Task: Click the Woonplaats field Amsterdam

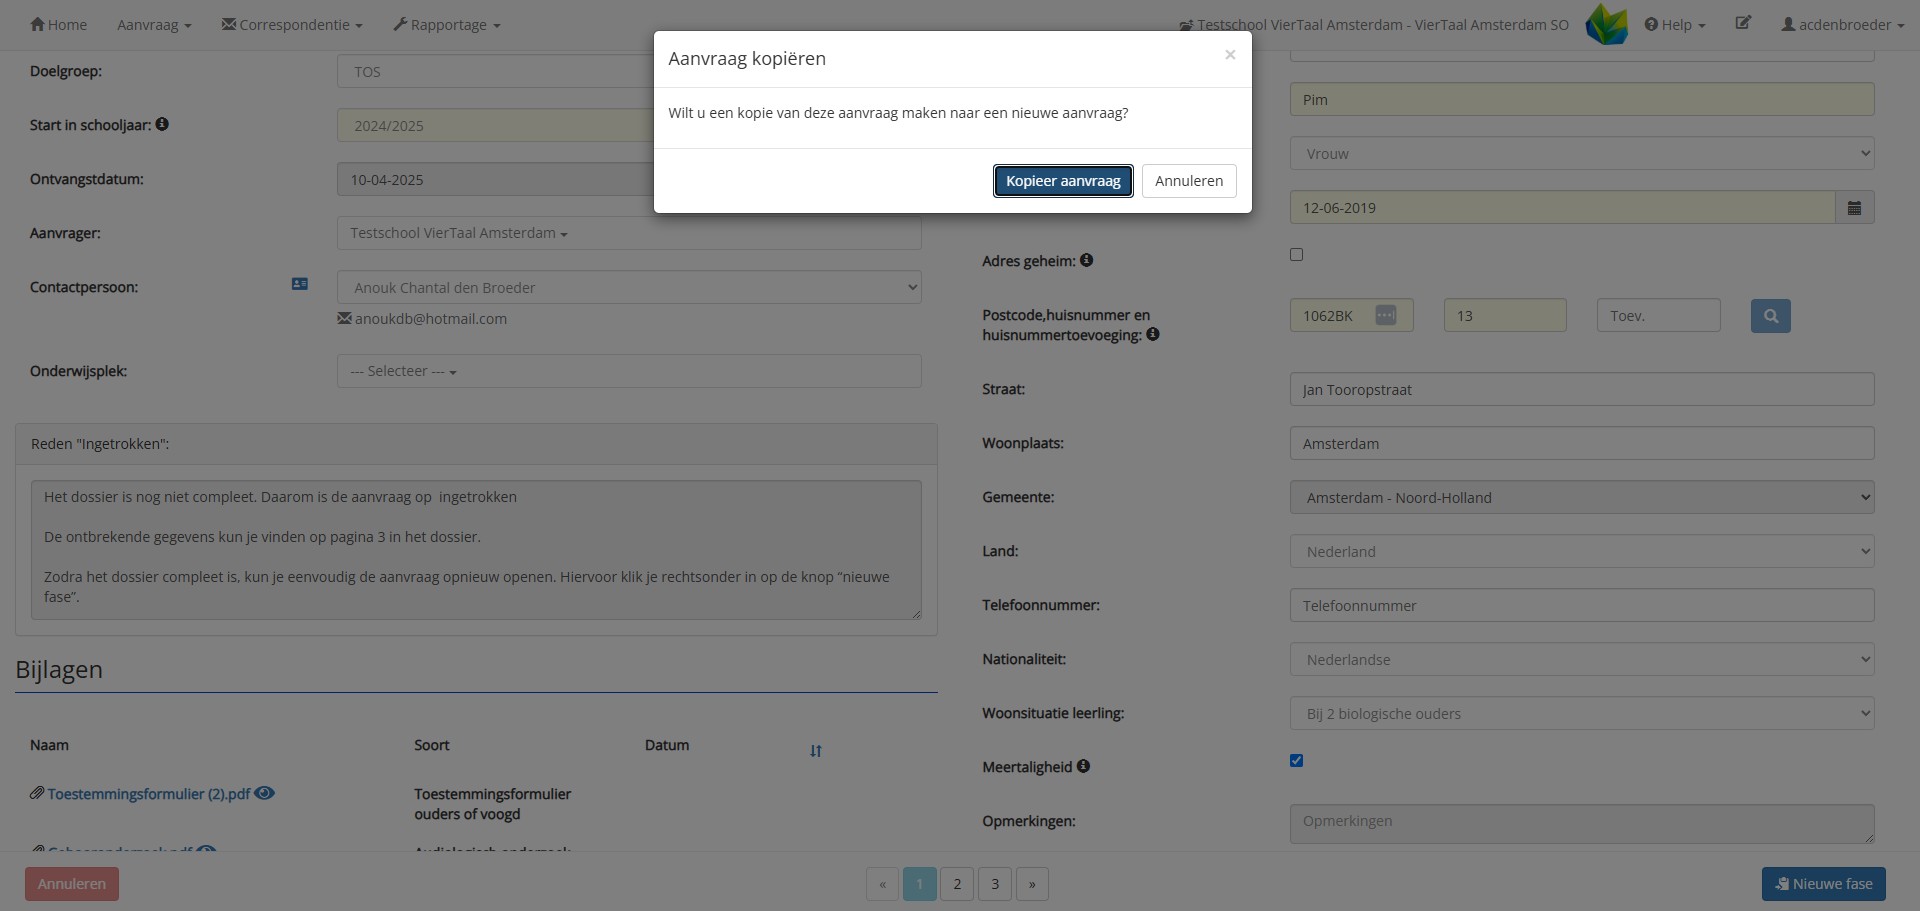Action: [x=1582, y=444]
